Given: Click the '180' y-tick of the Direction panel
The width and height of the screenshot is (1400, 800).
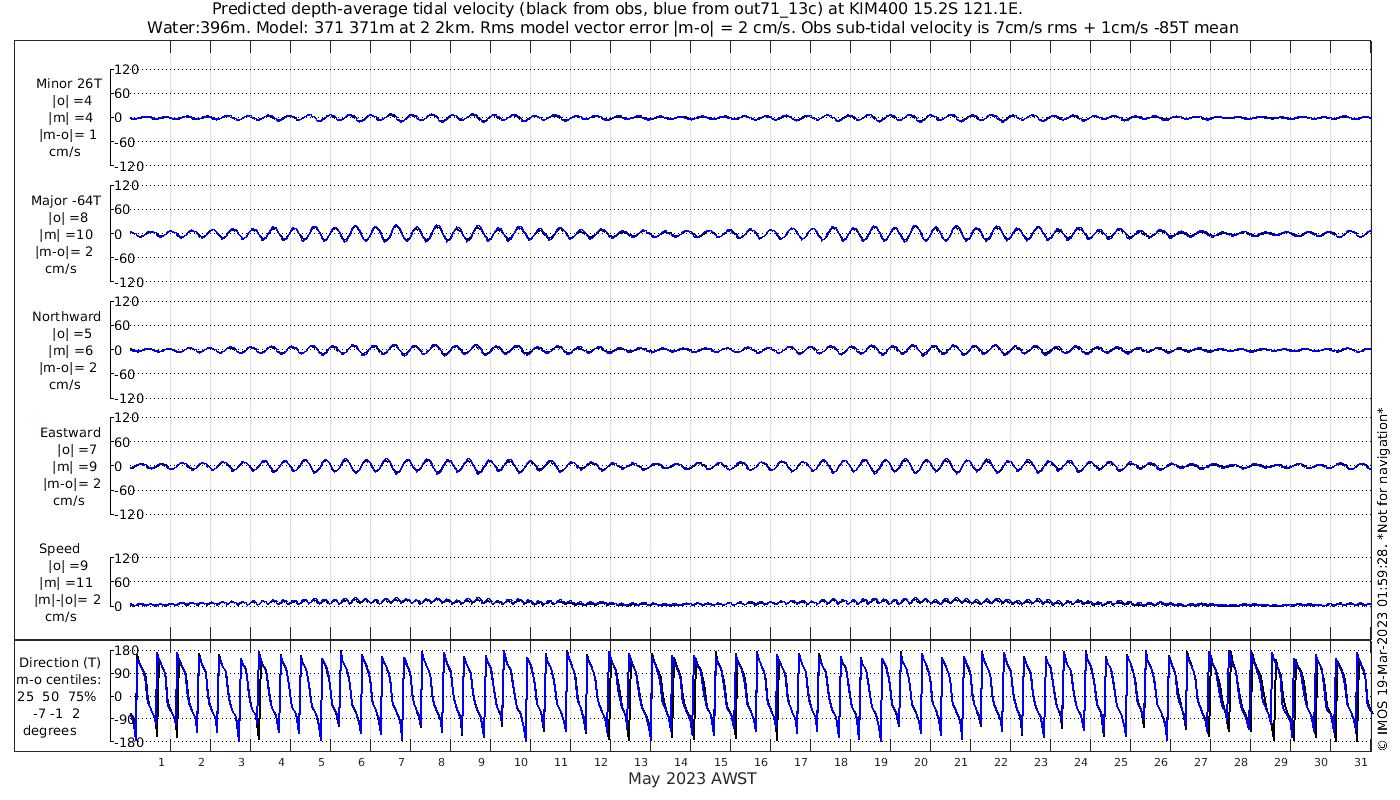Looking at the screenshot, I should click(126, 651).
